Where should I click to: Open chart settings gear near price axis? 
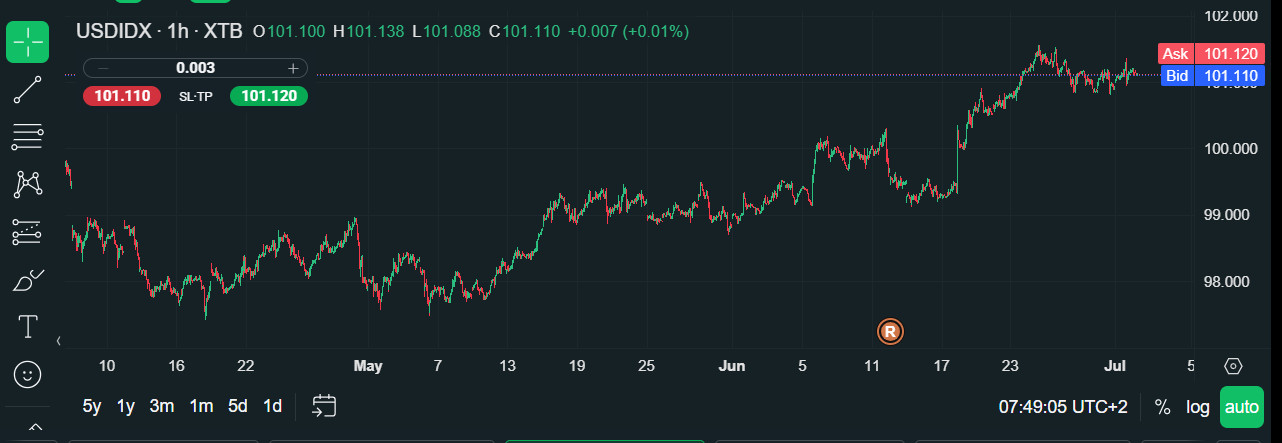1233,366
